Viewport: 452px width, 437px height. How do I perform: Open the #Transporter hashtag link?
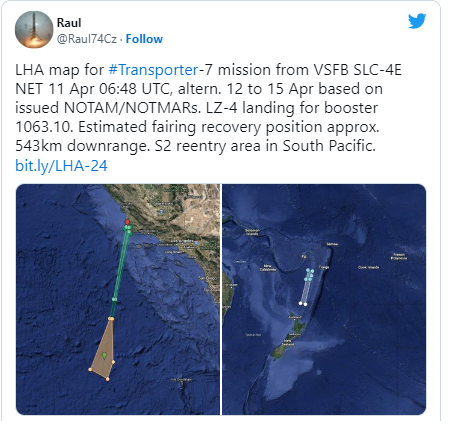[153, 70]
